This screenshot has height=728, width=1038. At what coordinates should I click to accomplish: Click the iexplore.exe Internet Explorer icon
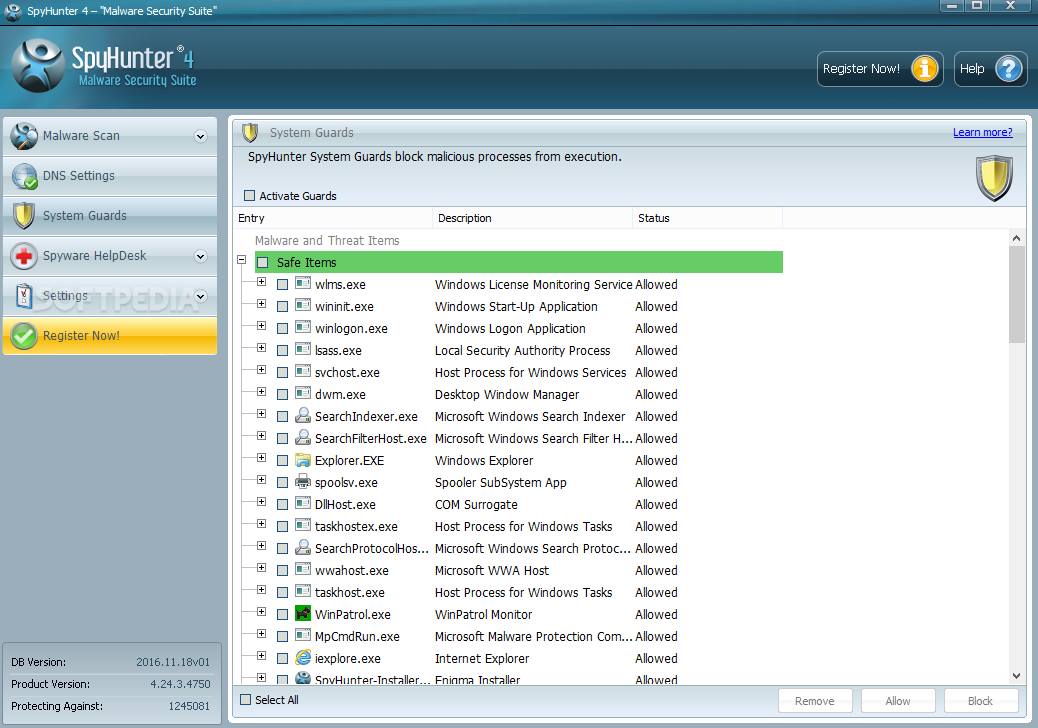point(303,657)
